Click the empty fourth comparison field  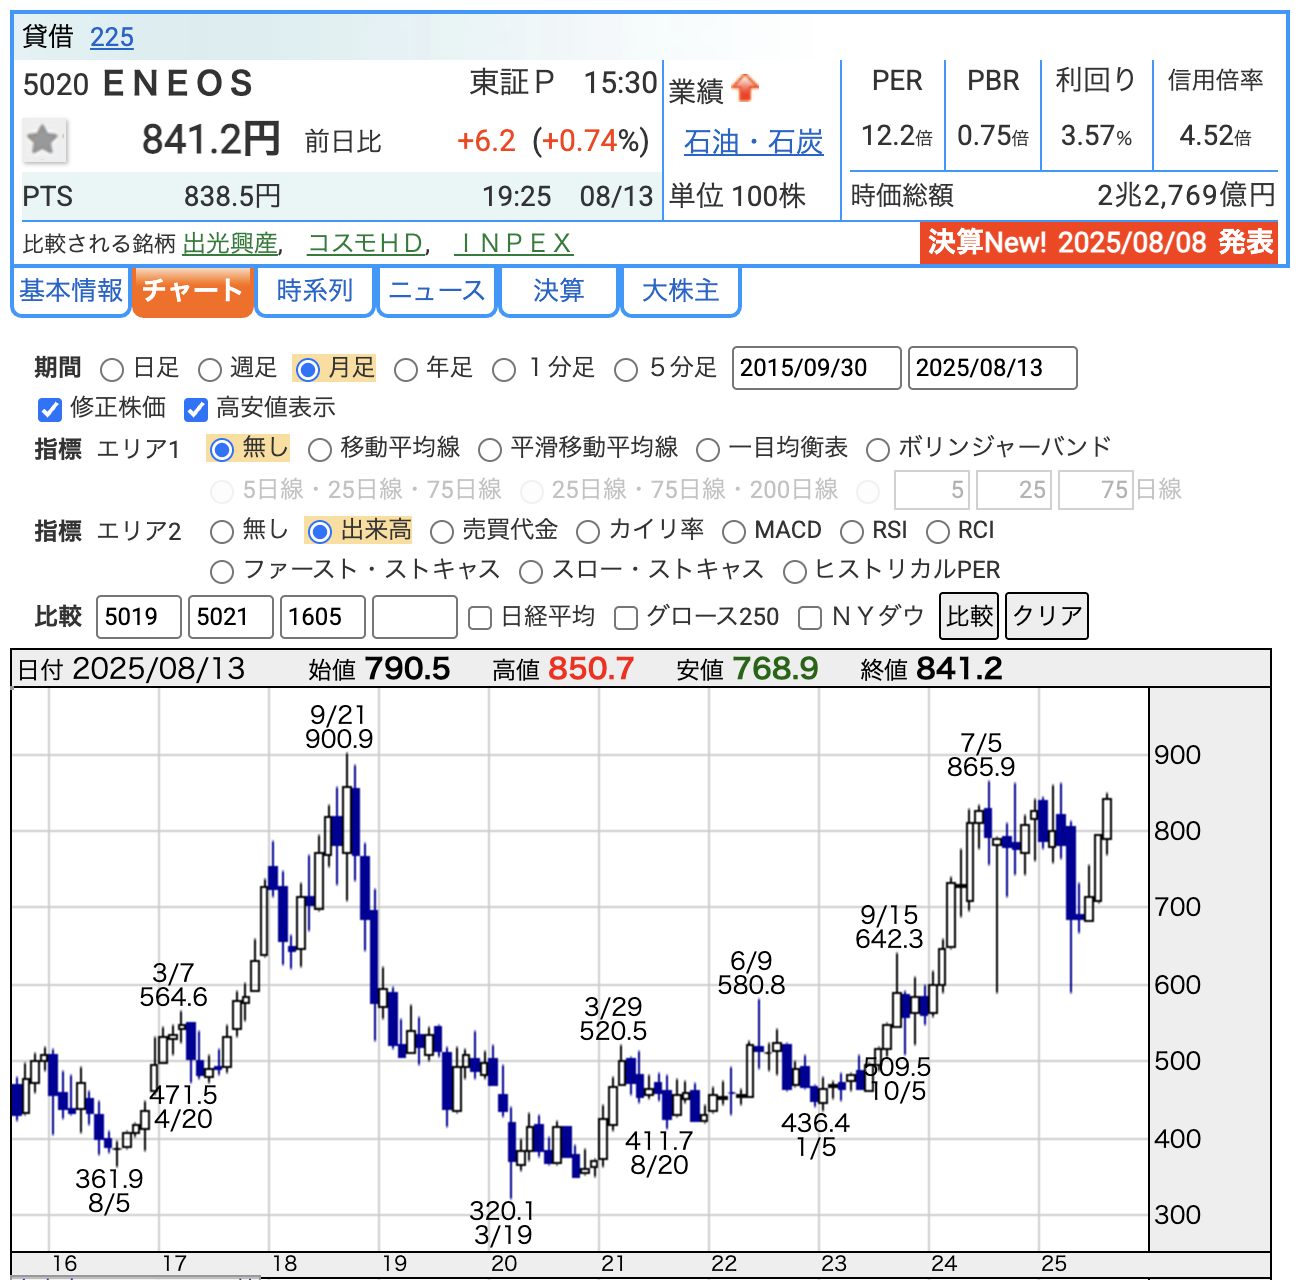(415, 617)
